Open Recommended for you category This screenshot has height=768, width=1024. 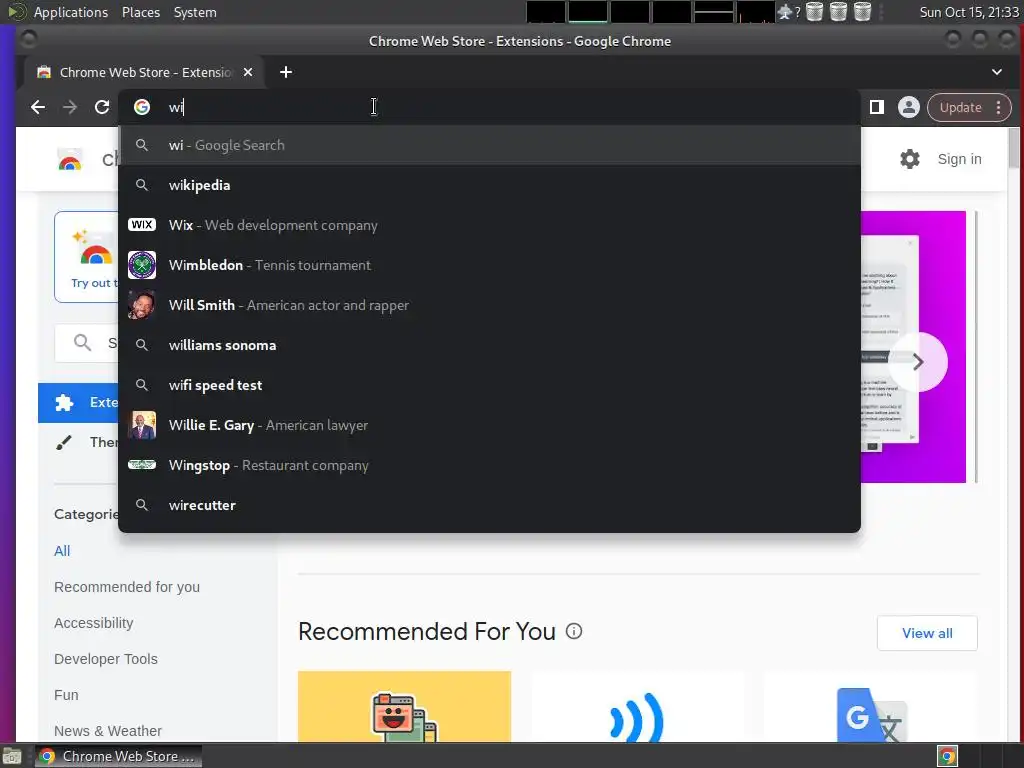[127, 586]
